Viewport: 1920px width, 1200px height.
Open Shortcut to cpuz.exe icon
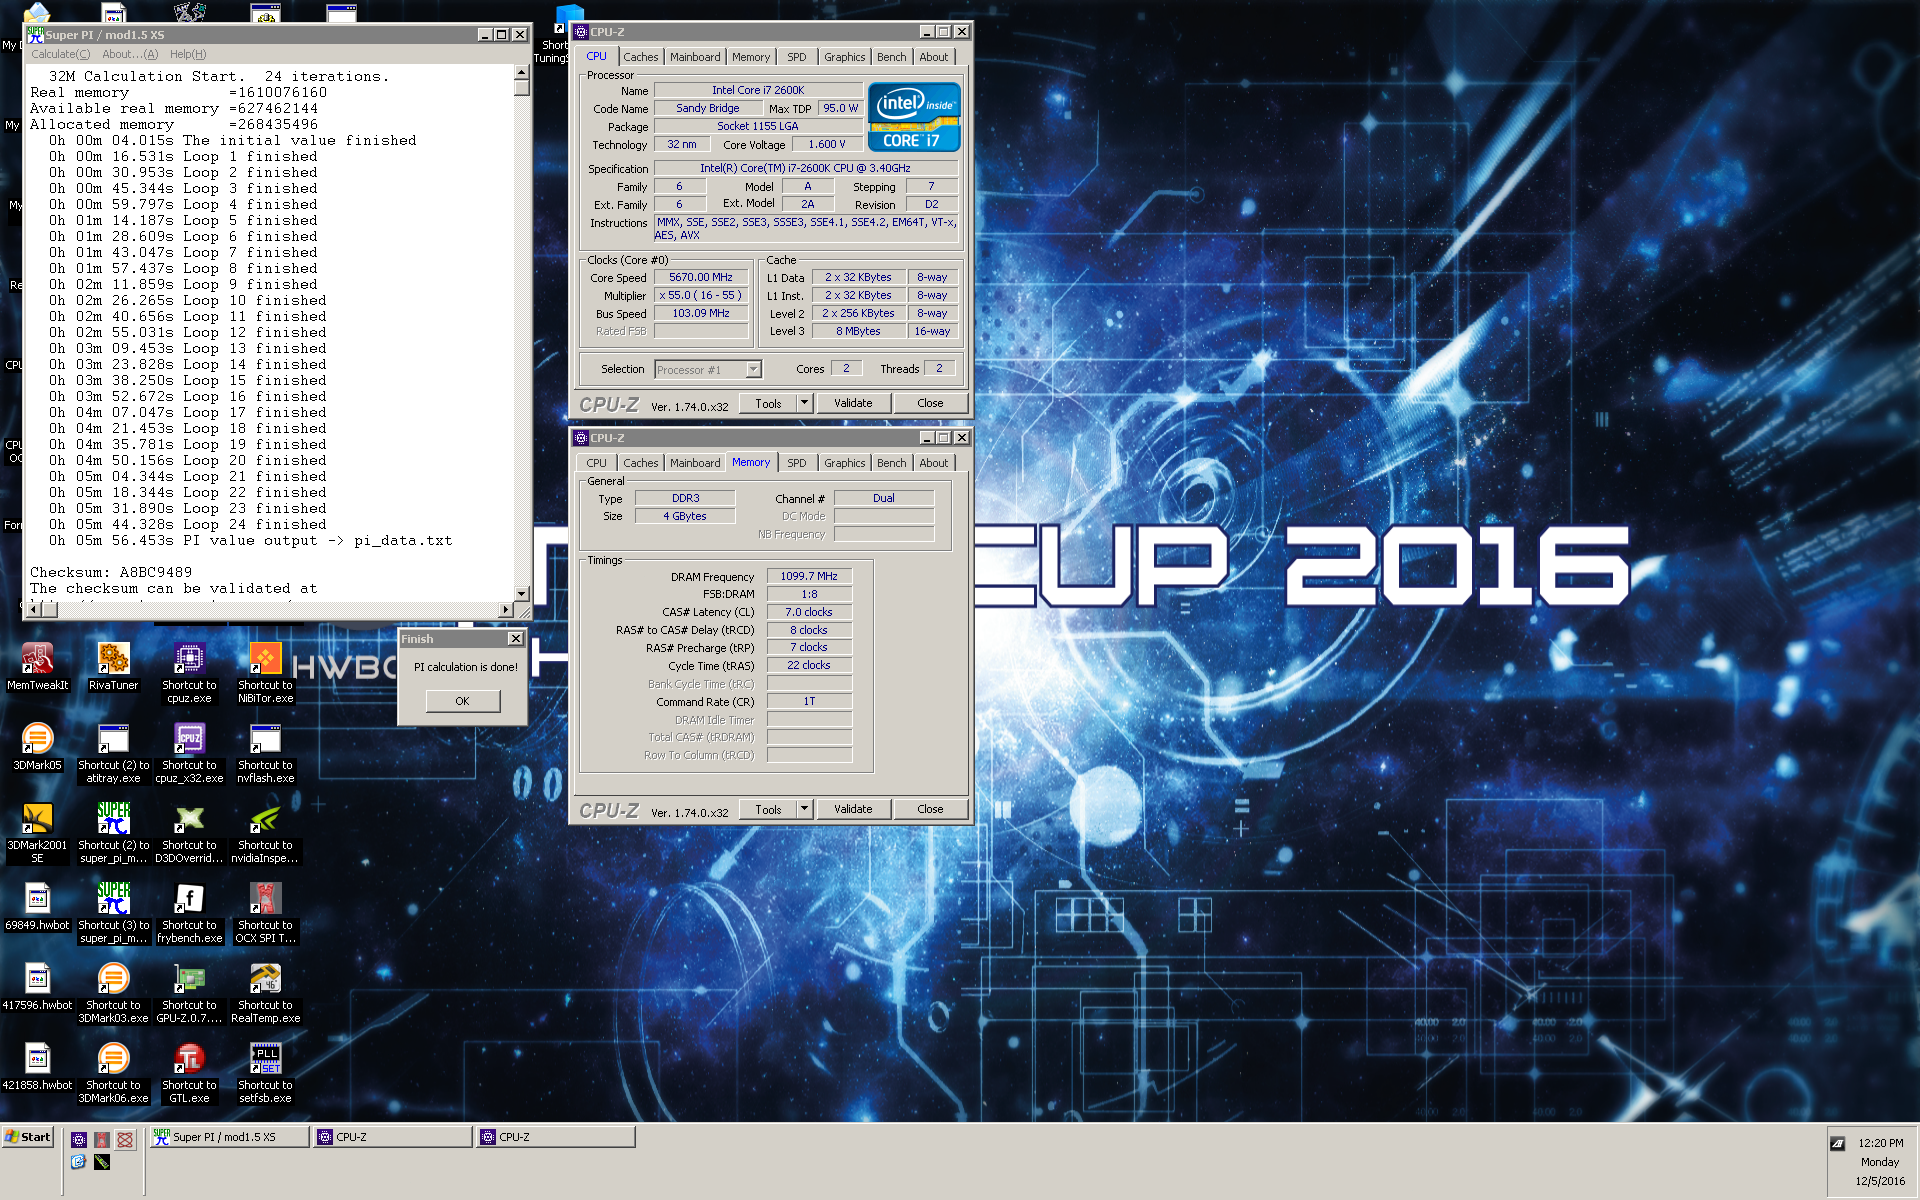pos(189,673)
